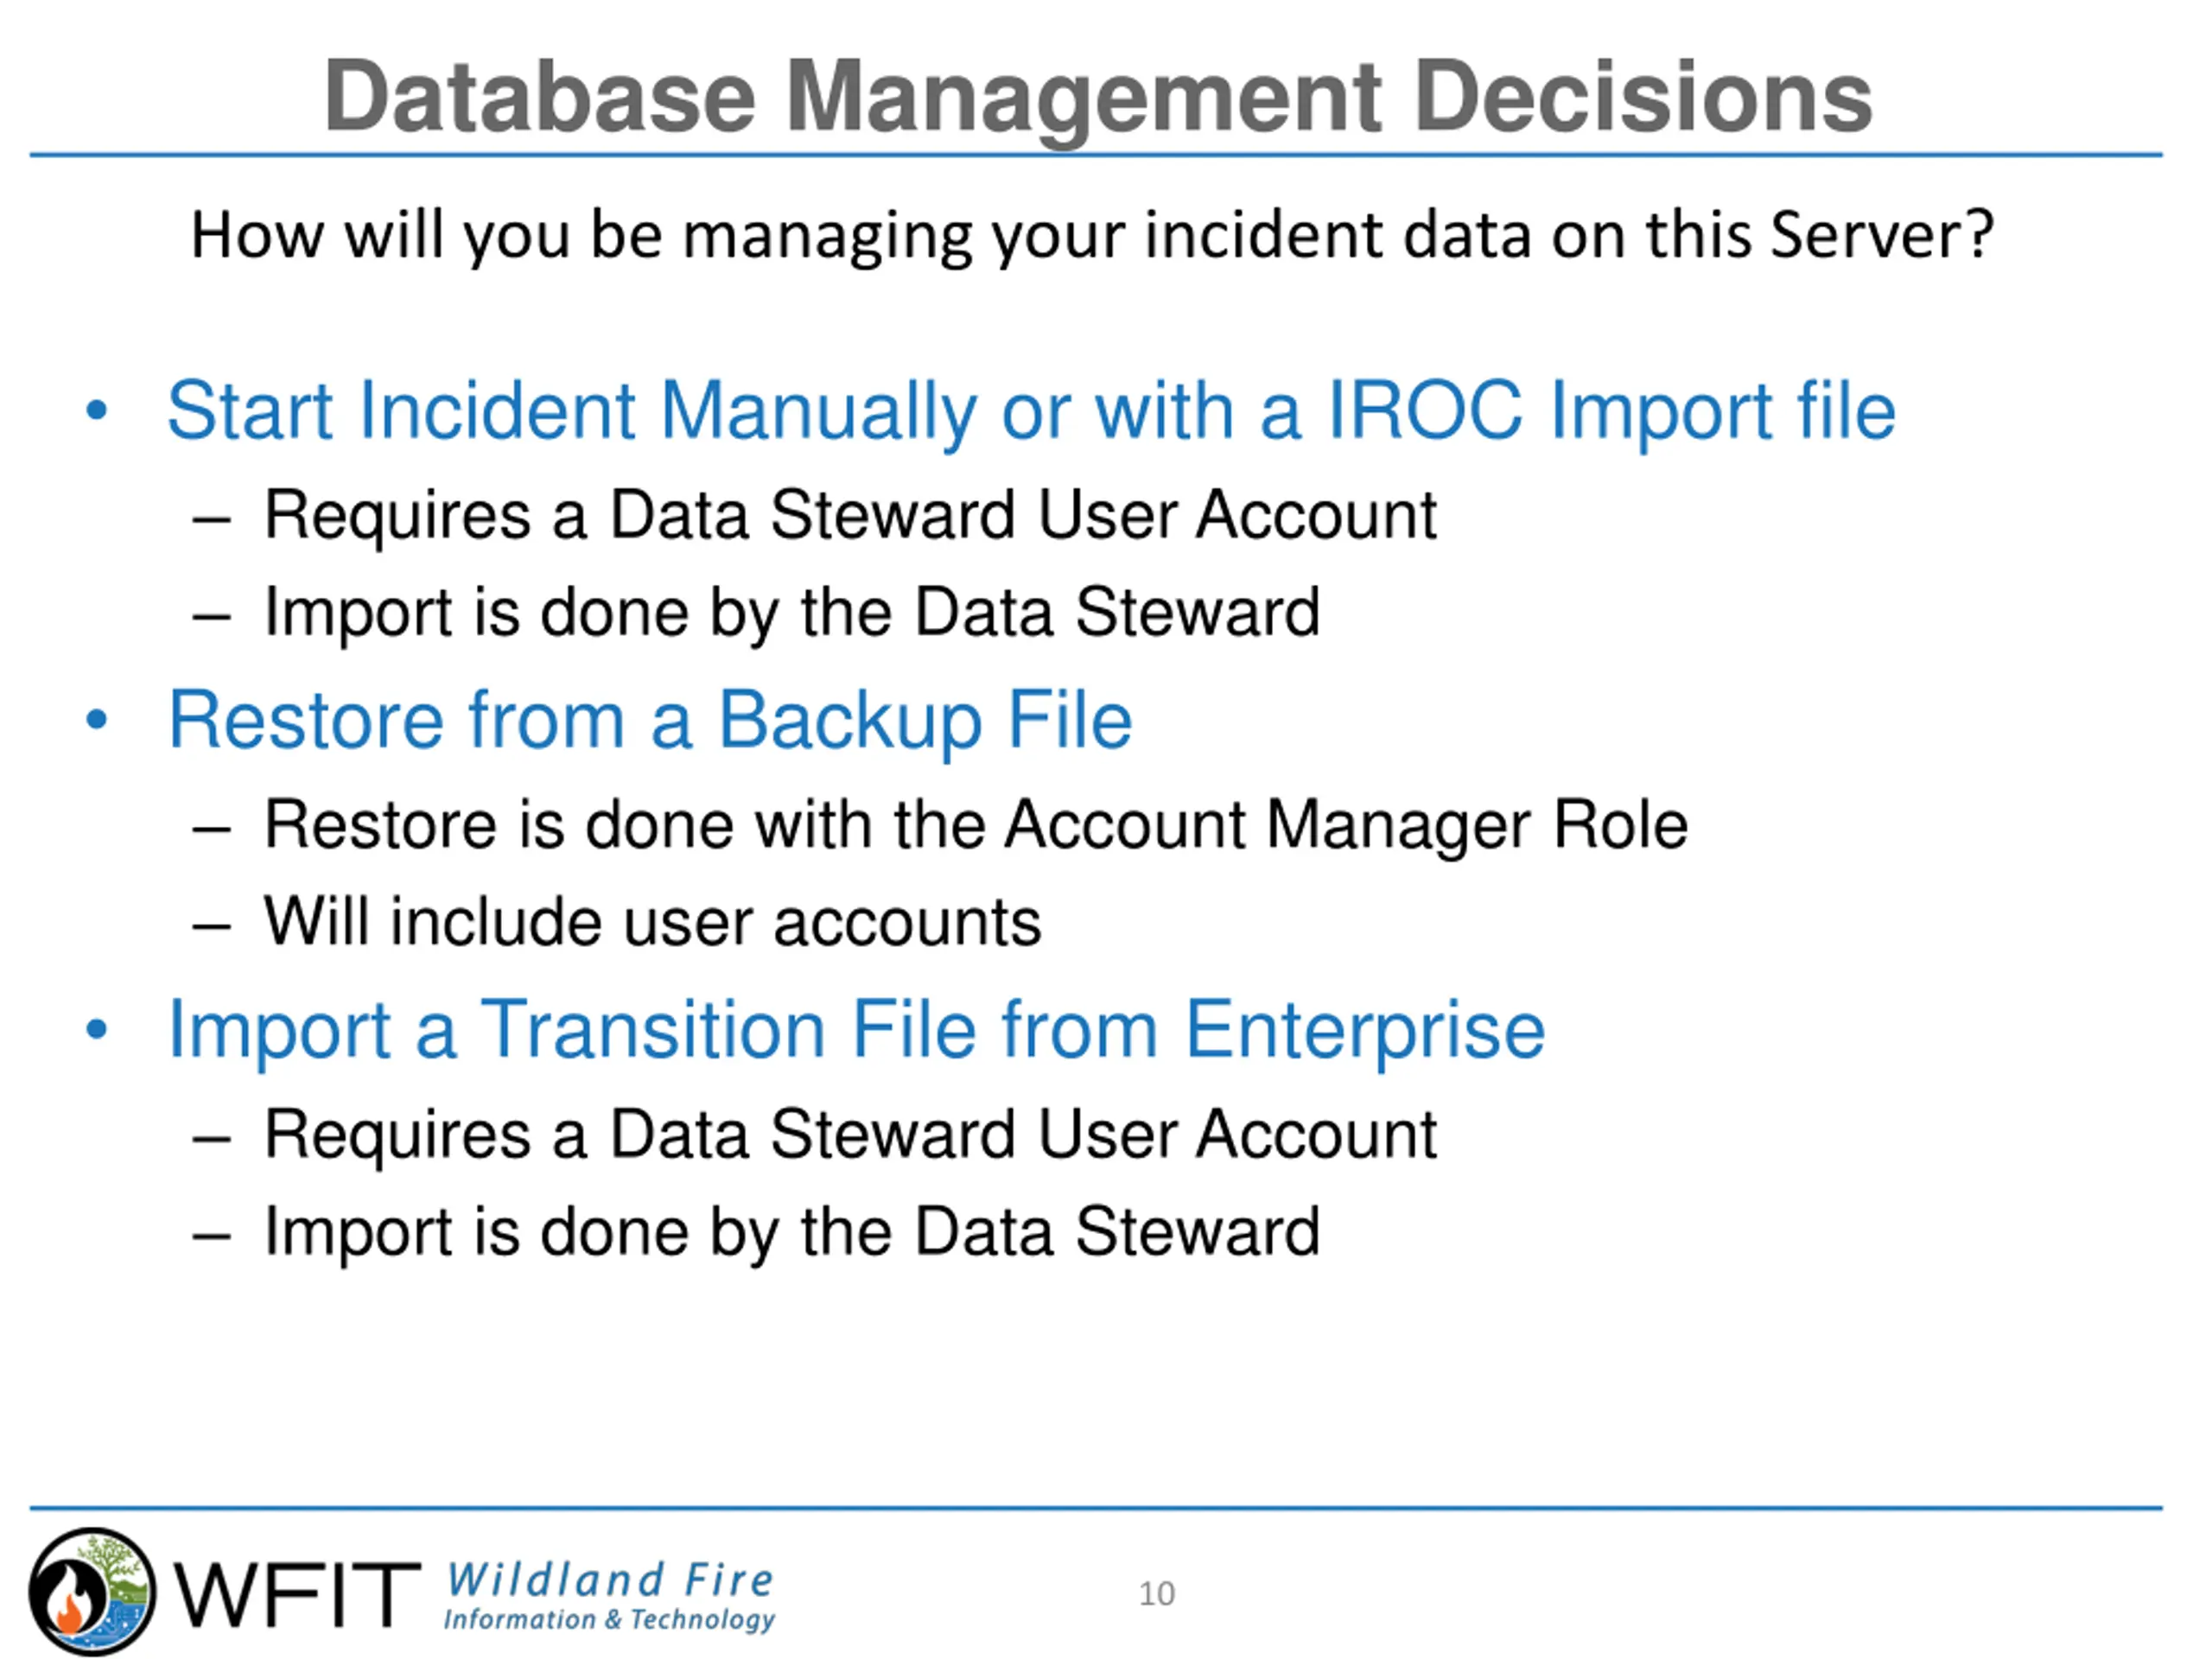Click the bullet before Import a Transition File

click(97, 1030)
